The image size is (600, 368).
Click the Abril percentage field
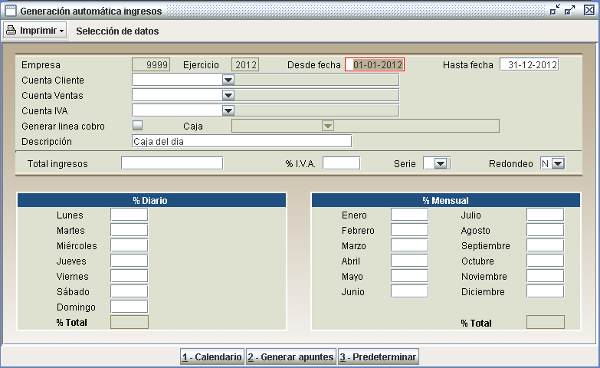tap(409, 261)
